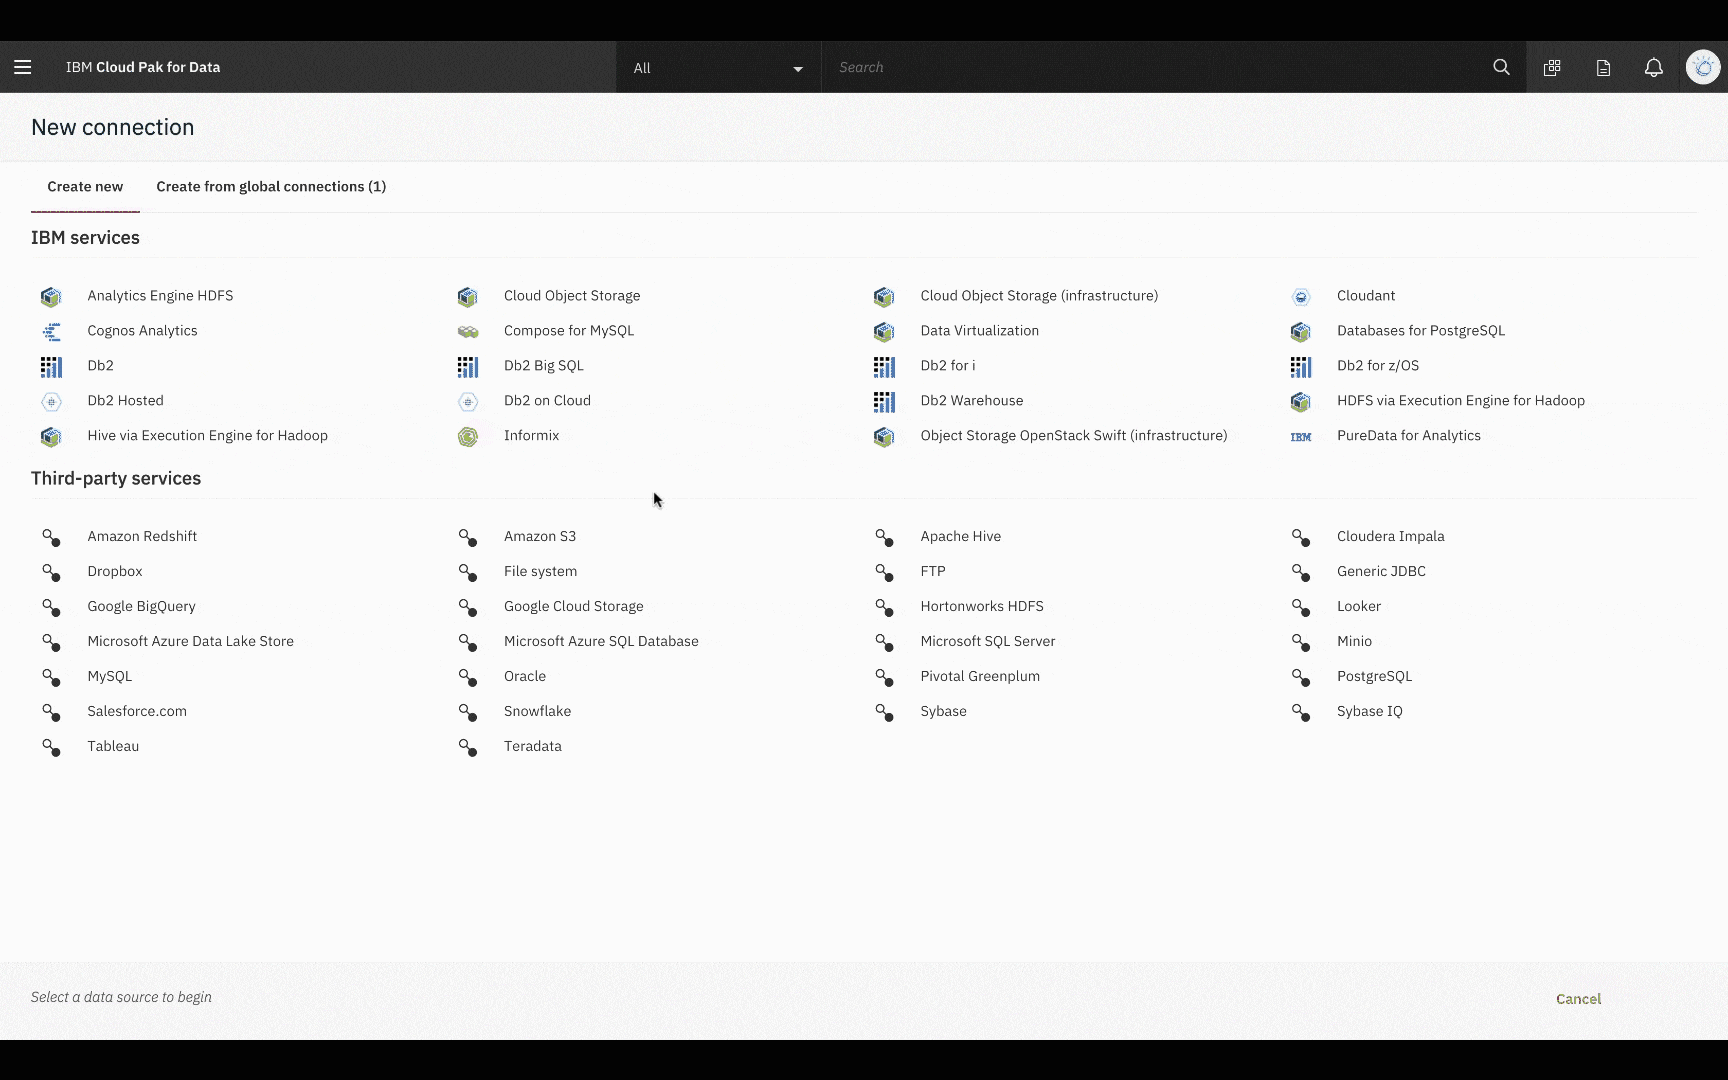Open the hamburger navigation menu
1728x1080 pixels.
tap(23, 67)
